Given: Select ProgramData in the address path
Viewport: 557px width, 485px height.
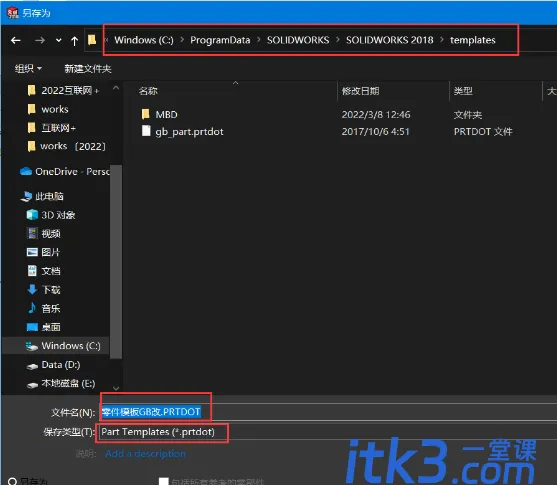Looking at the screenshot, I should [220, 40].
